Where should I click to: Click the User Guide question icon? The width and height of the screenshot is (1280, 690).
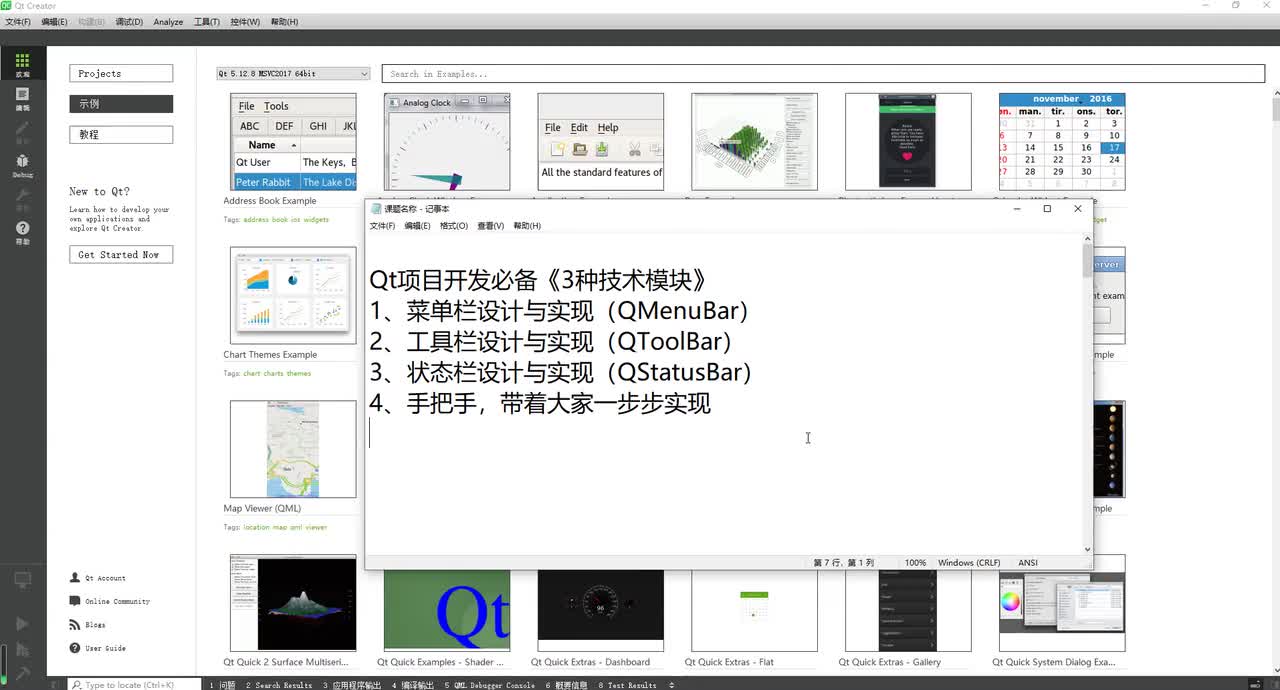[x=75, y=648]
